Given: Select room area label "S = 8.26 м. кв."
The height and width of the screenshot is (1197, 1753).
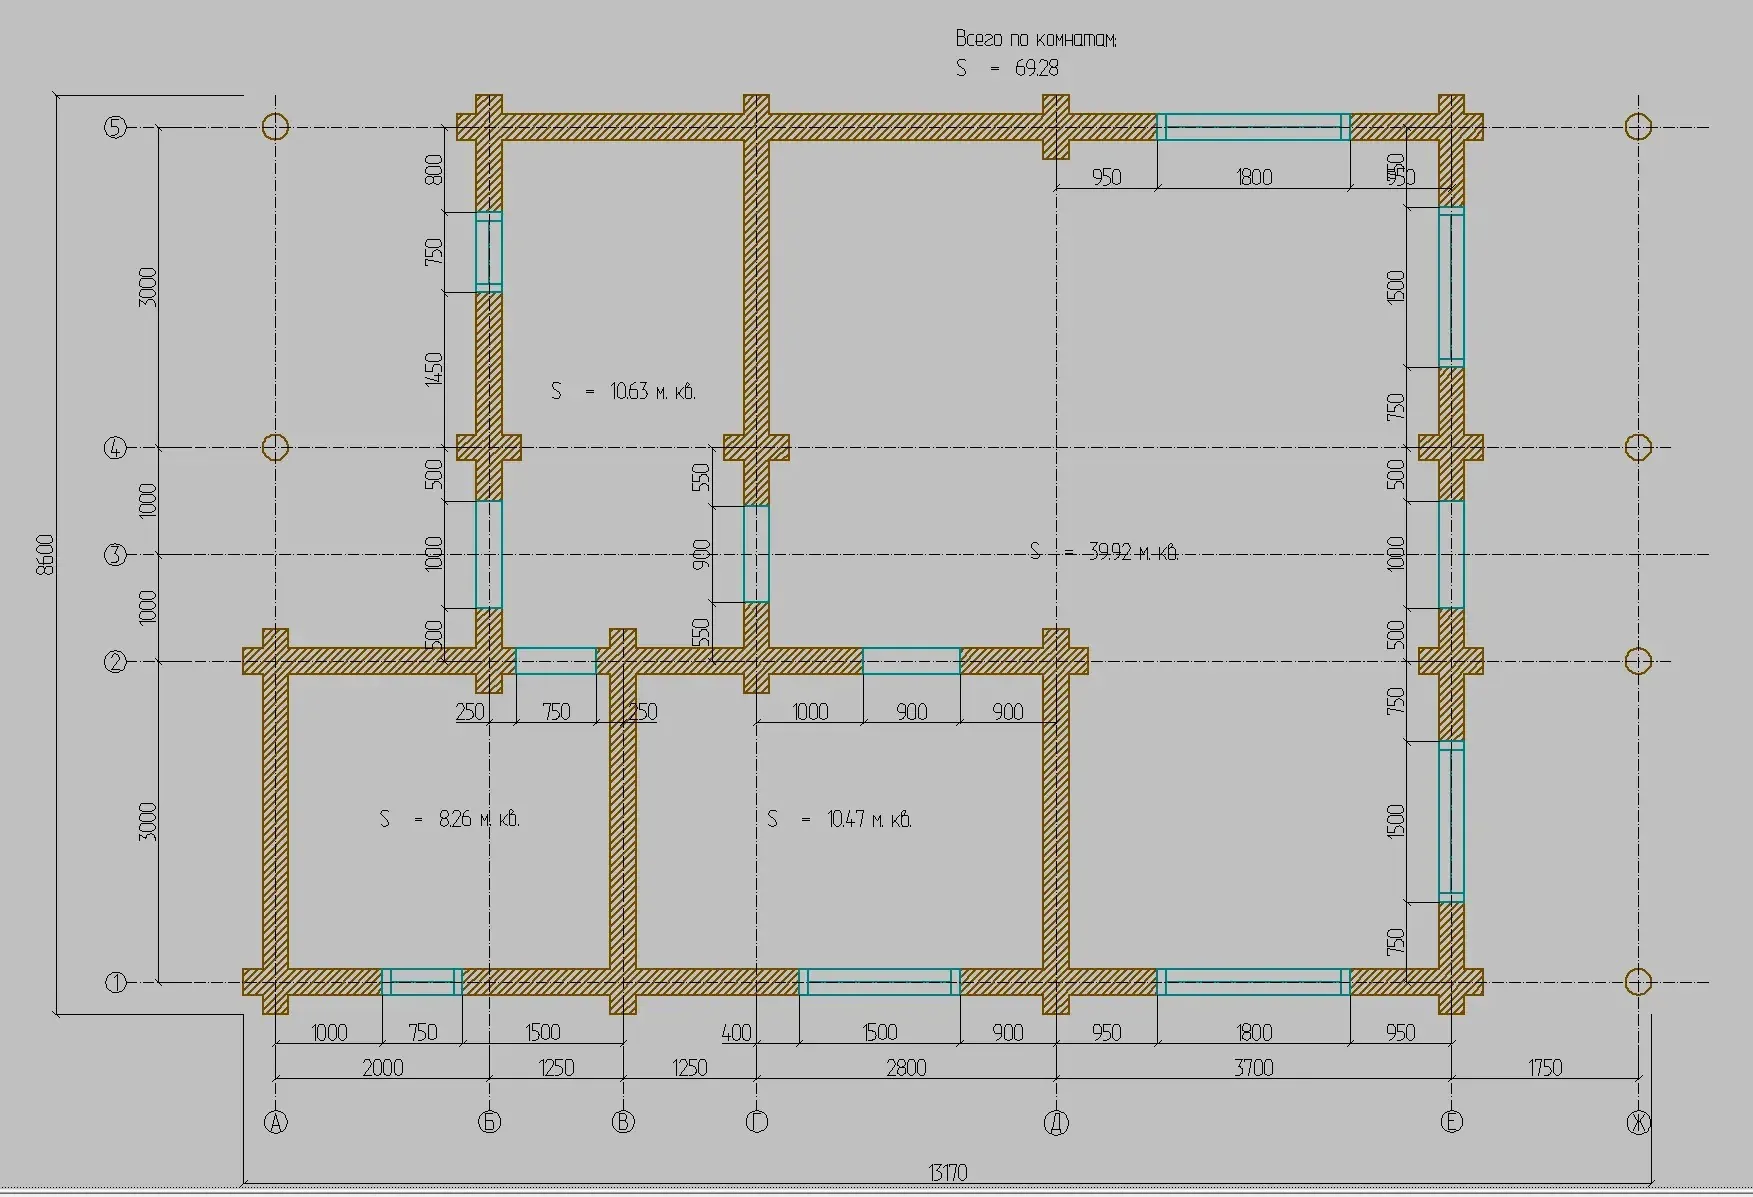Looking at the screenshot, I should pyautogui.click(x=449, y=819).
